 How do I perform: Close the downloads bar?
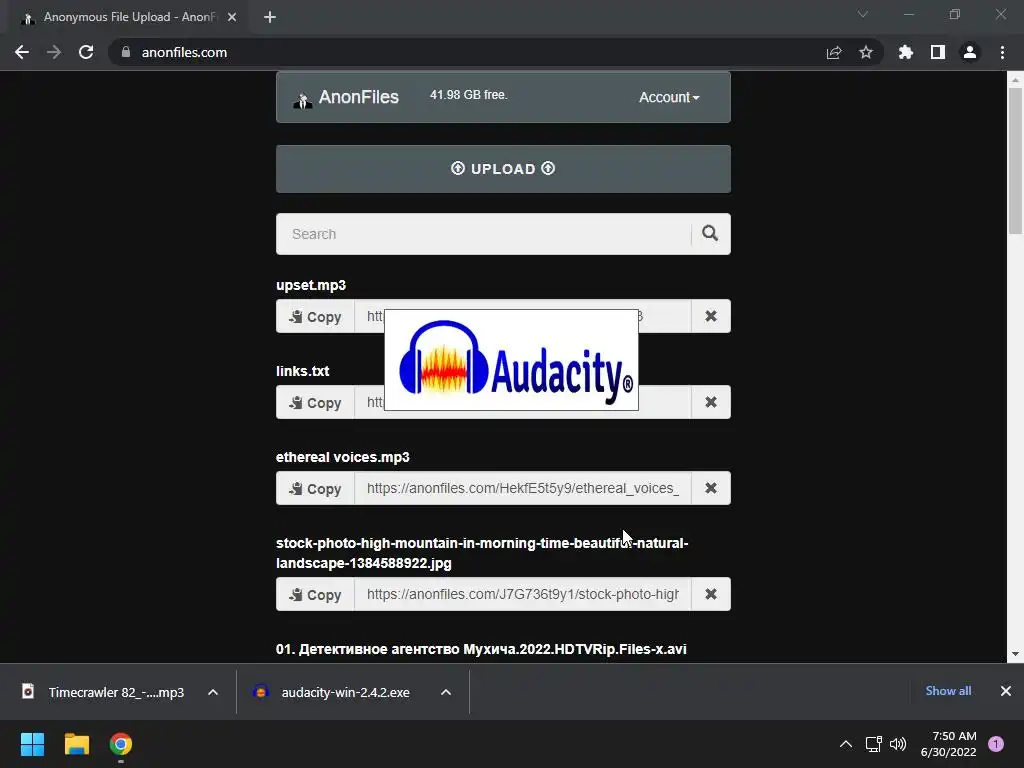point(1006,691)
